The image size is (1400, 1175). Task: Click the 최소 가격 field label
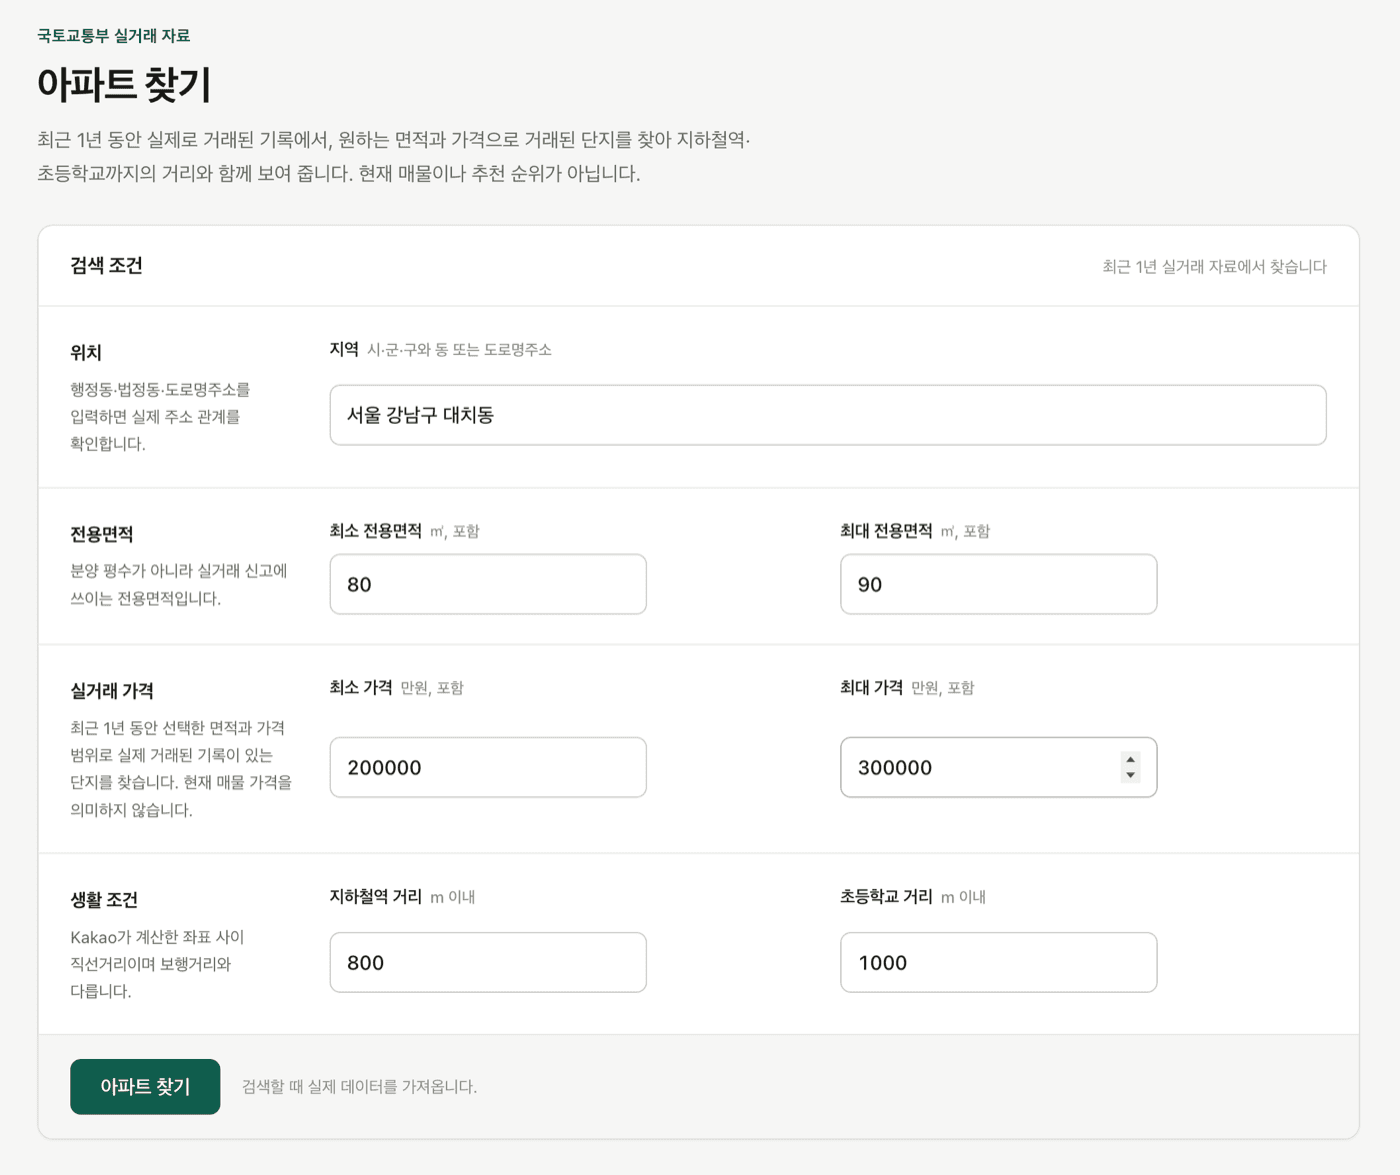point(361,687)
